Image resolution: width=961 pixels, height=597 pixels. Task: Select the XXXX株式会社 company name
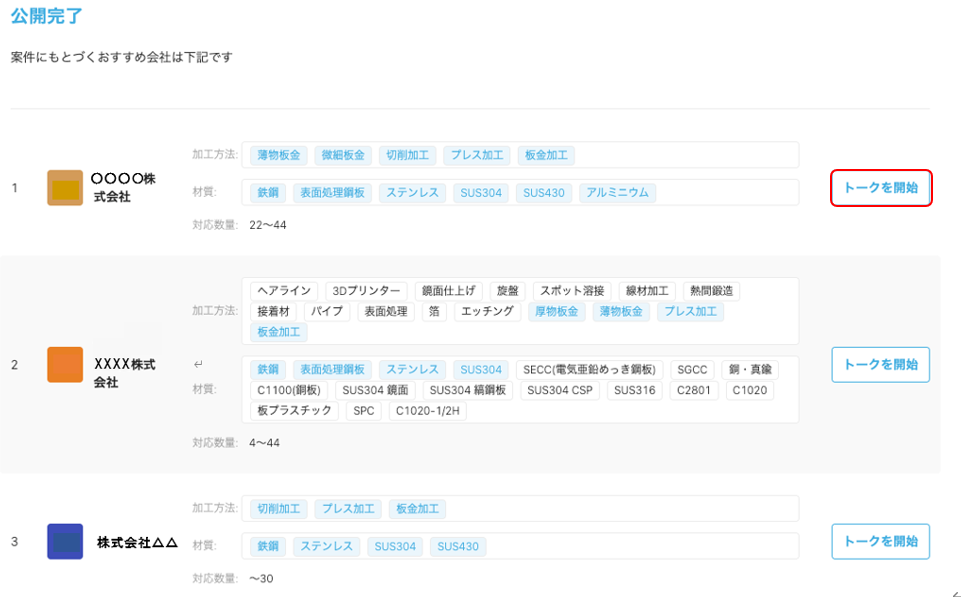click(x=124, y=373)
